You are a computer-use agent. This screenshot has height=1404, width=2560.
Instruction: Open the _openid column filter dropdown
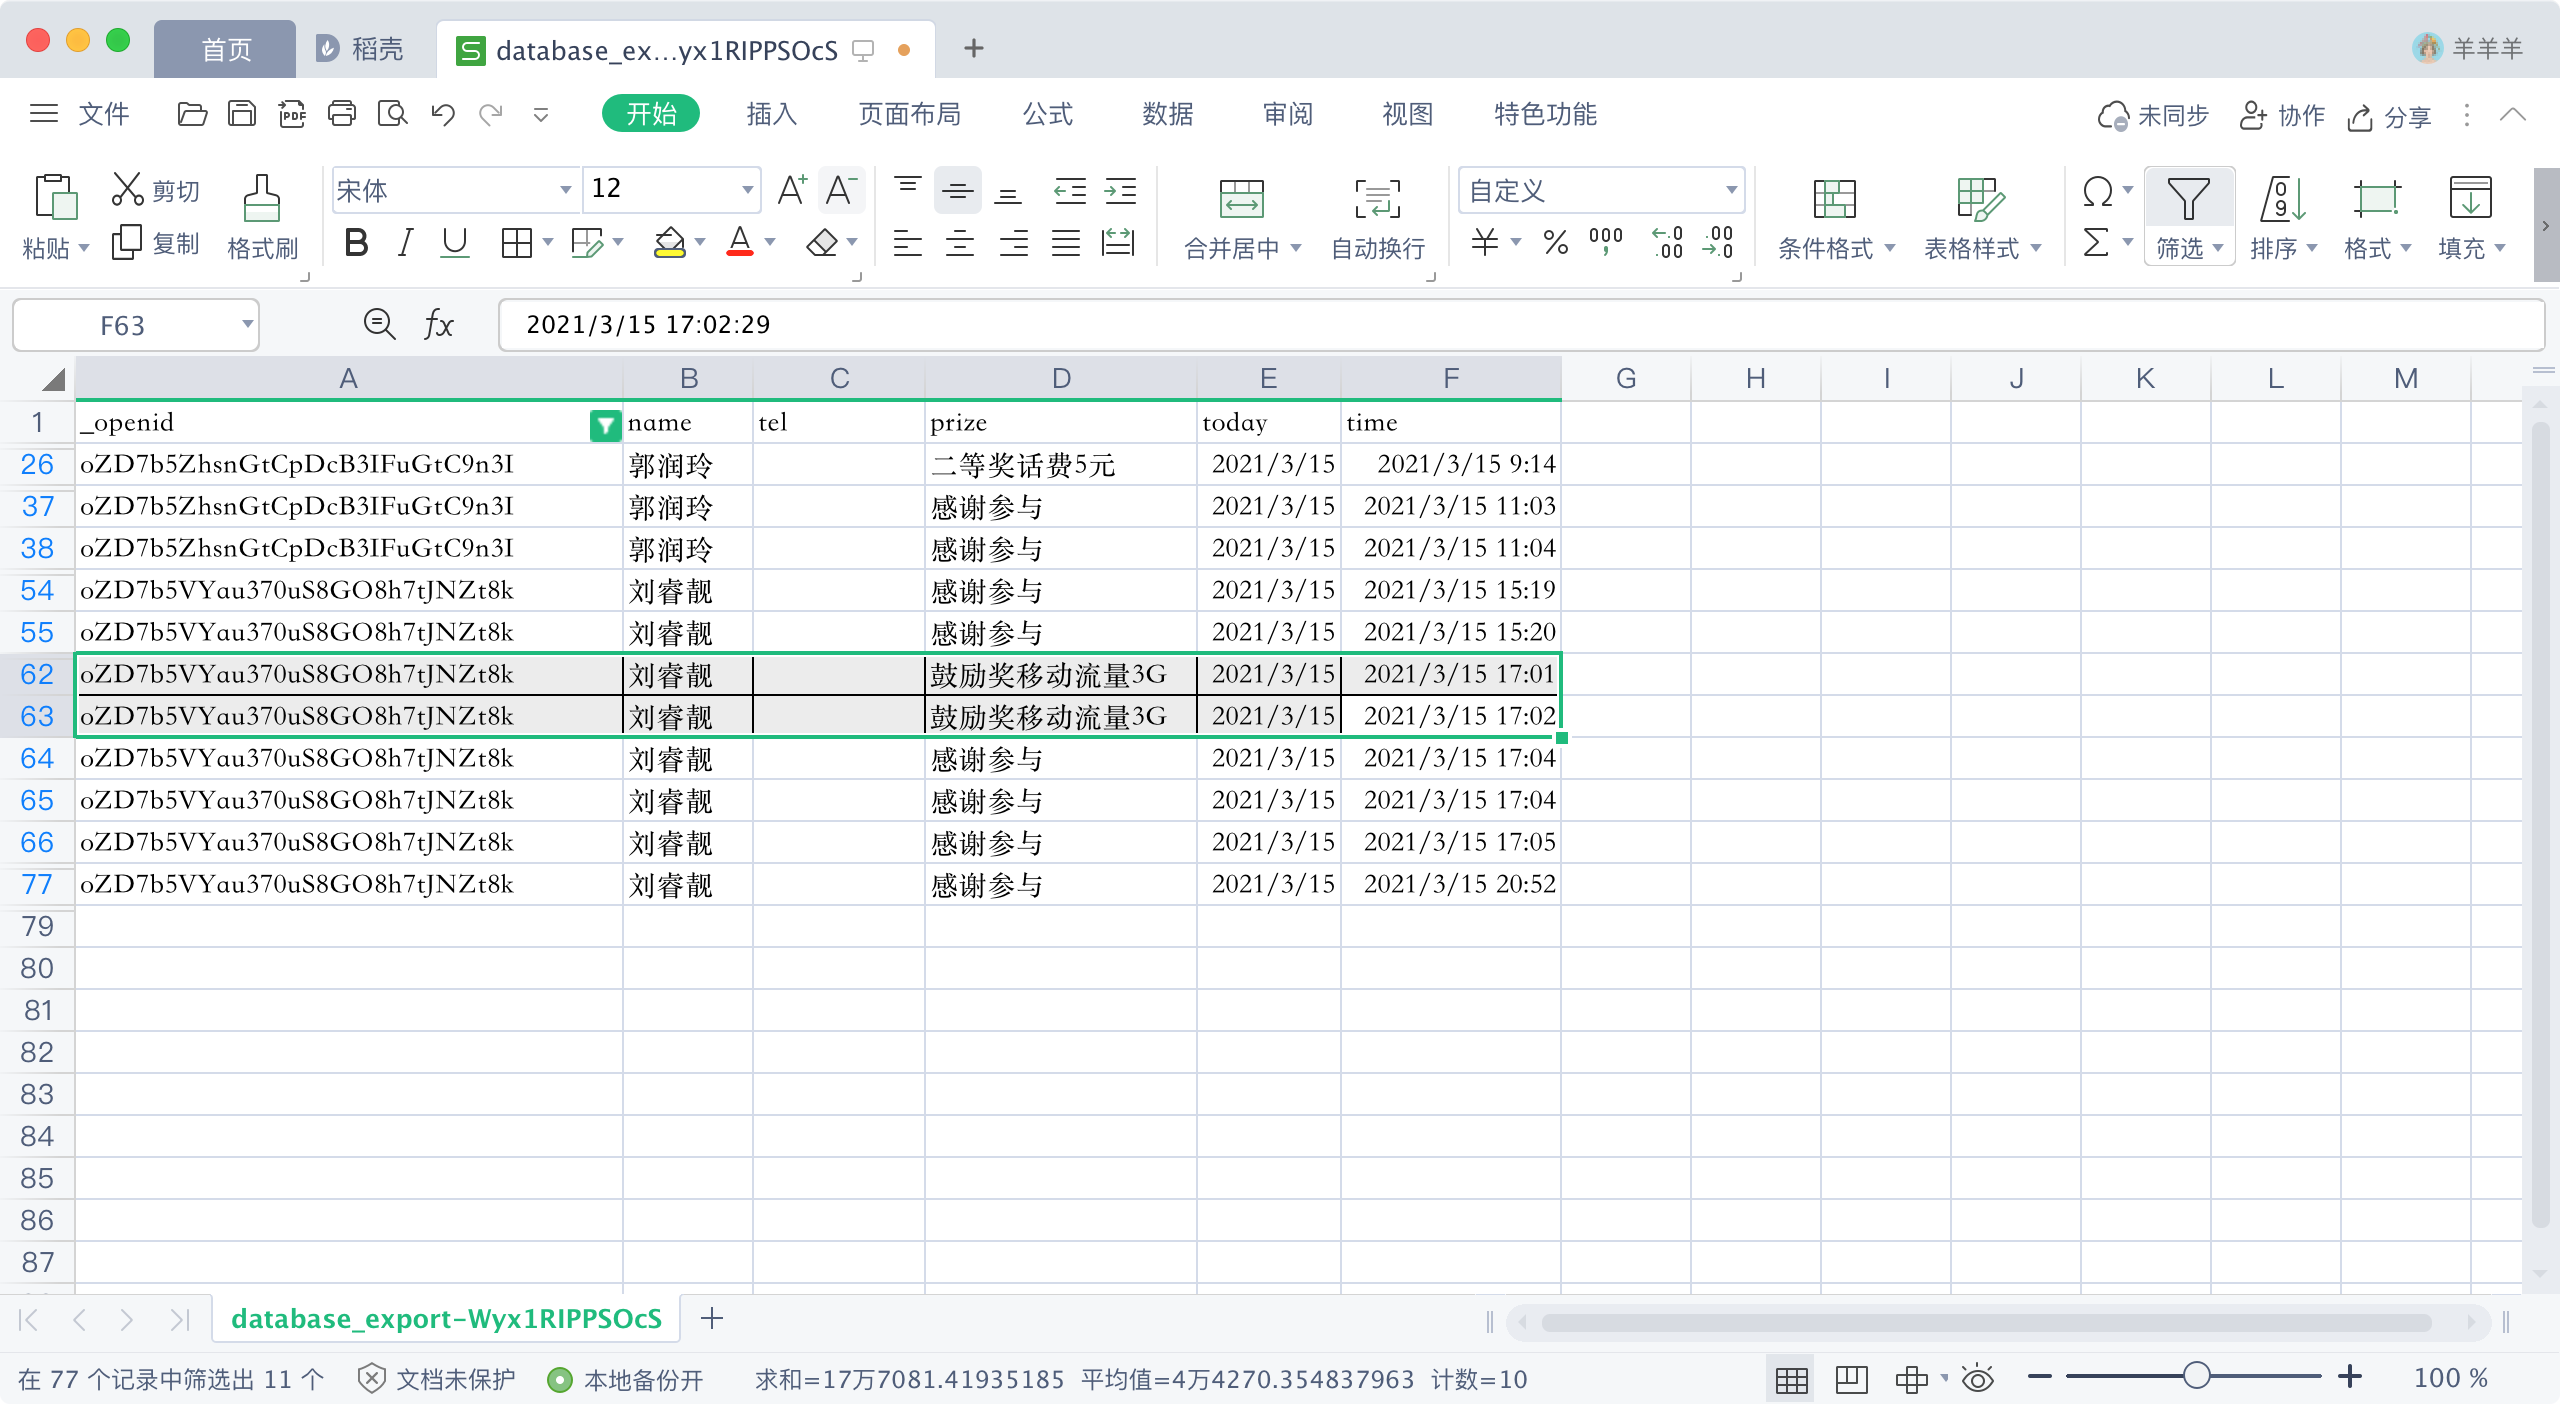pyautogui.click(x=604, y=425)
